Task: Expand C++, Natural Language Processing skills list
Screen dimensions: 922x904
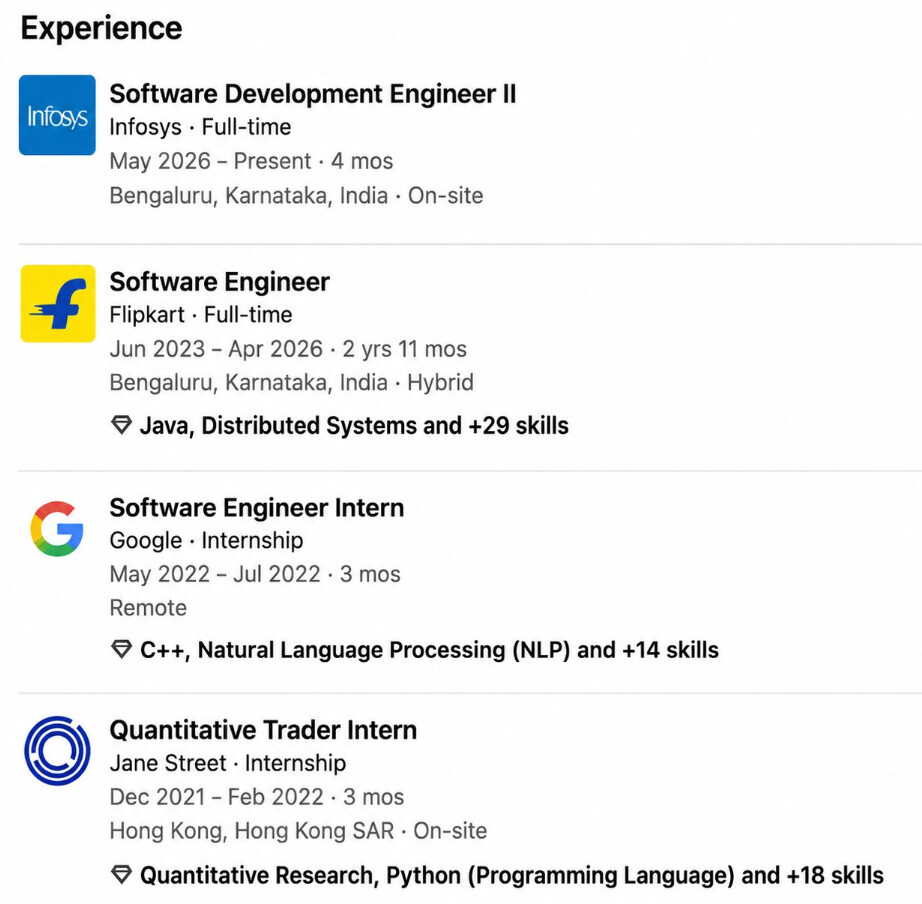Action: click(x=429, y=650)
